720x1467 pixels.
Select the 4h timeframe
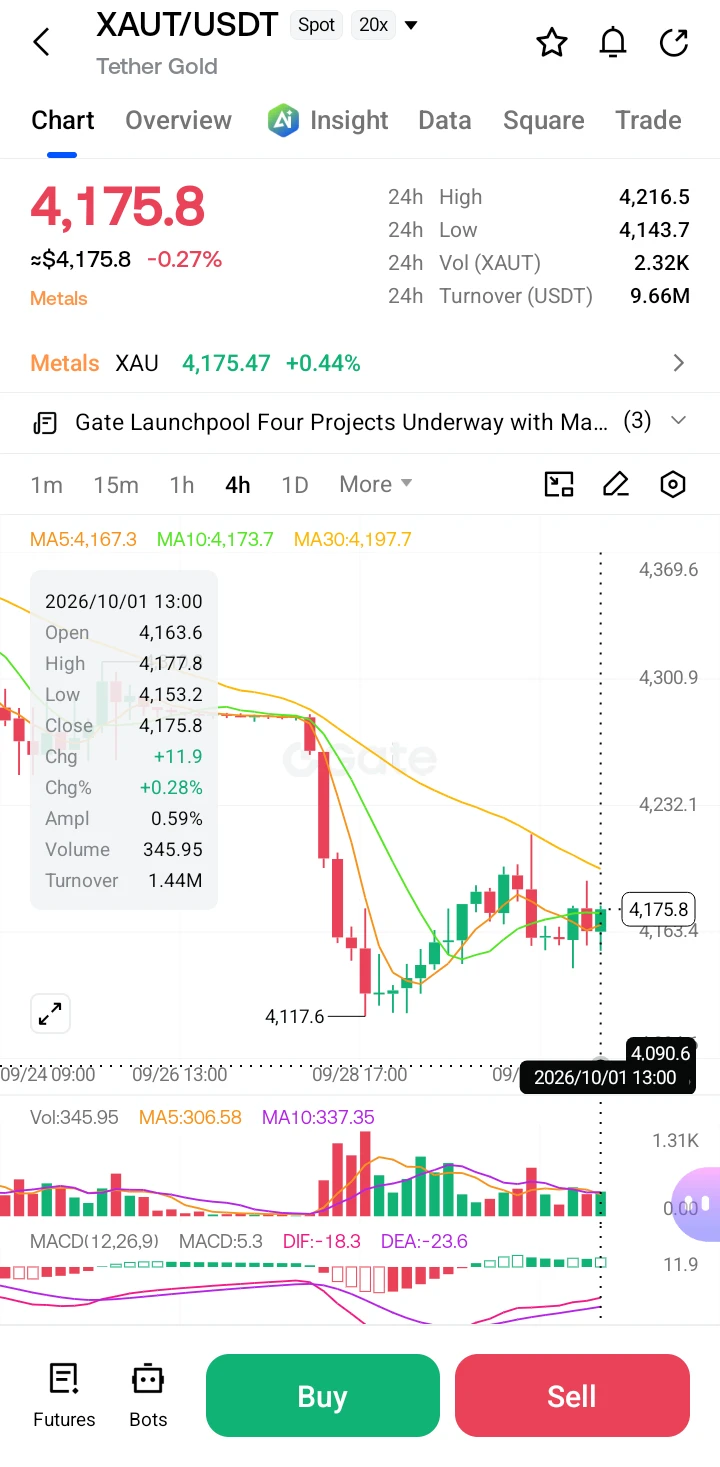tap(238, 485)
